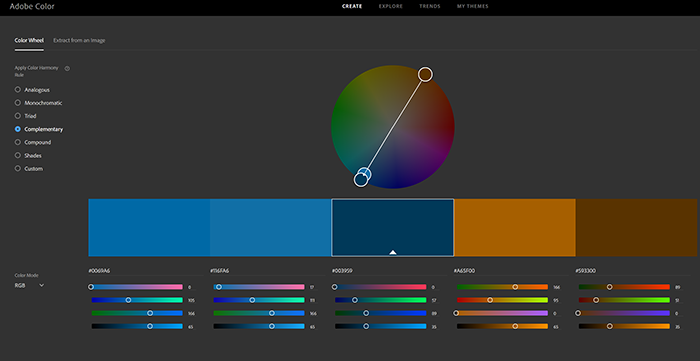Select the Compound harmony rule

click(33, 142)
